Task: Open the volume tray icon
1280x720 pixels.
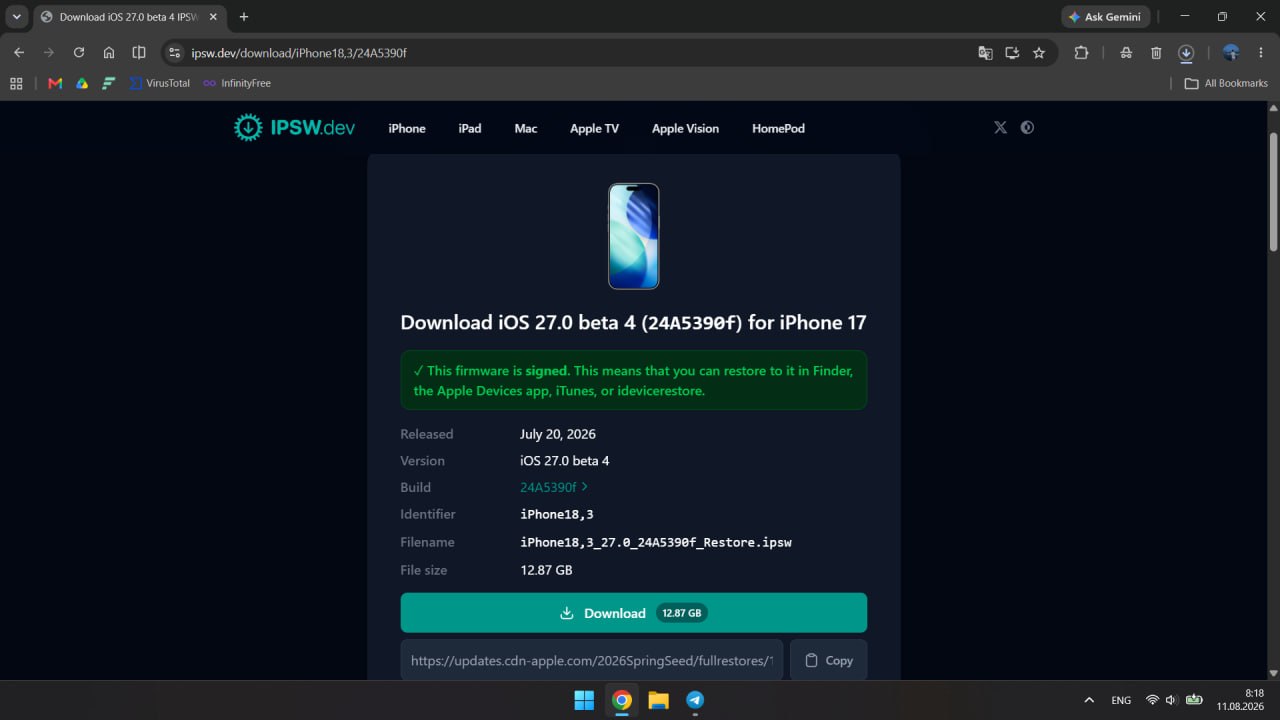Action: click(x=1171, y=700)
